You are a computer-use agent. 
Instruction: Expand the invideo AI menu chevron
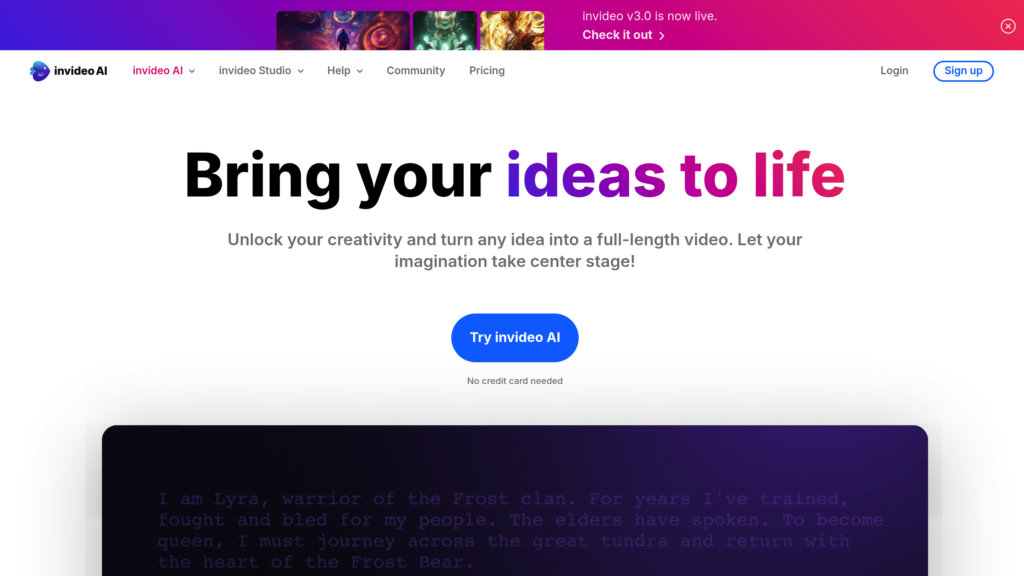point(192,71)
